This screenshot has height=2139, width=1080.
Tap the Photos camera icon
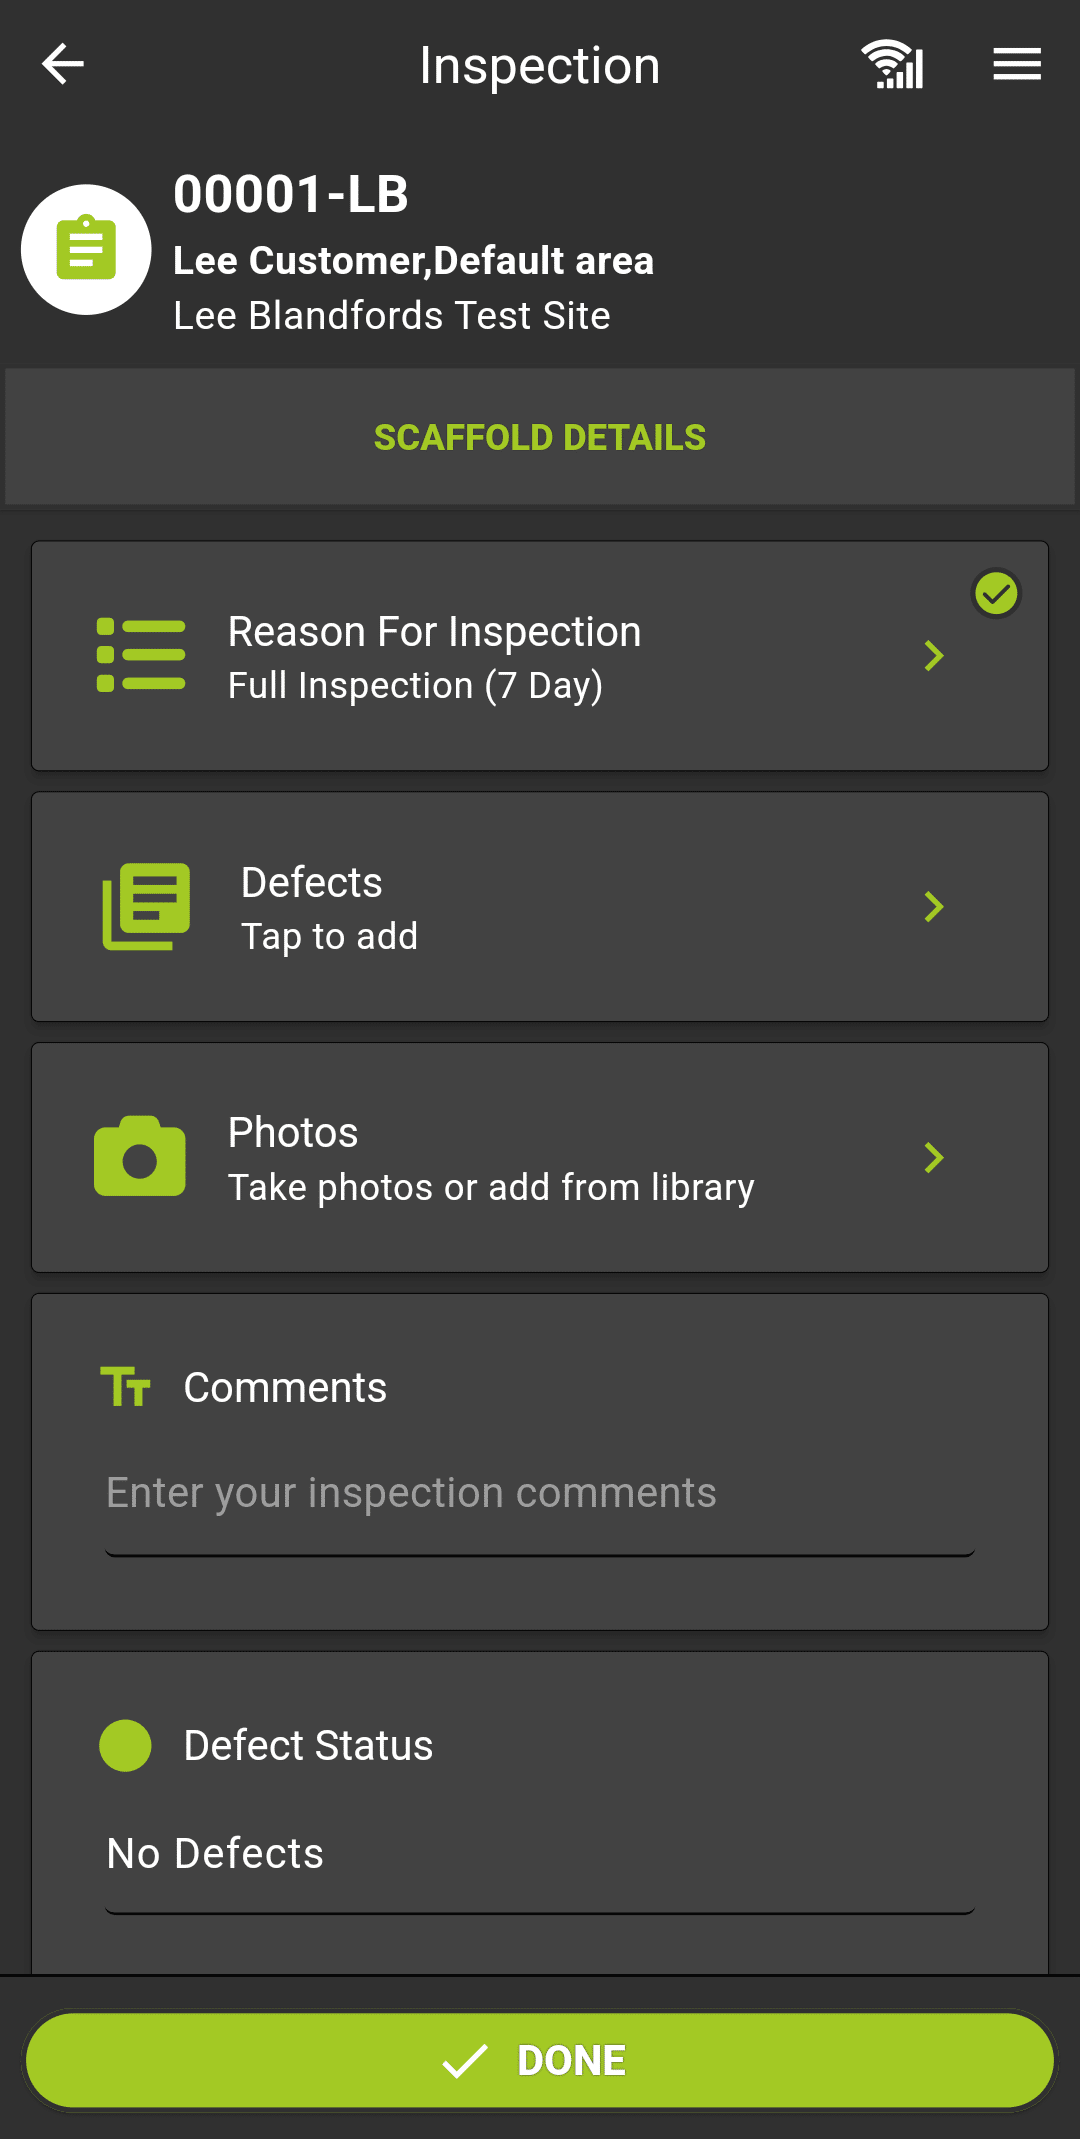(140, 1157)
